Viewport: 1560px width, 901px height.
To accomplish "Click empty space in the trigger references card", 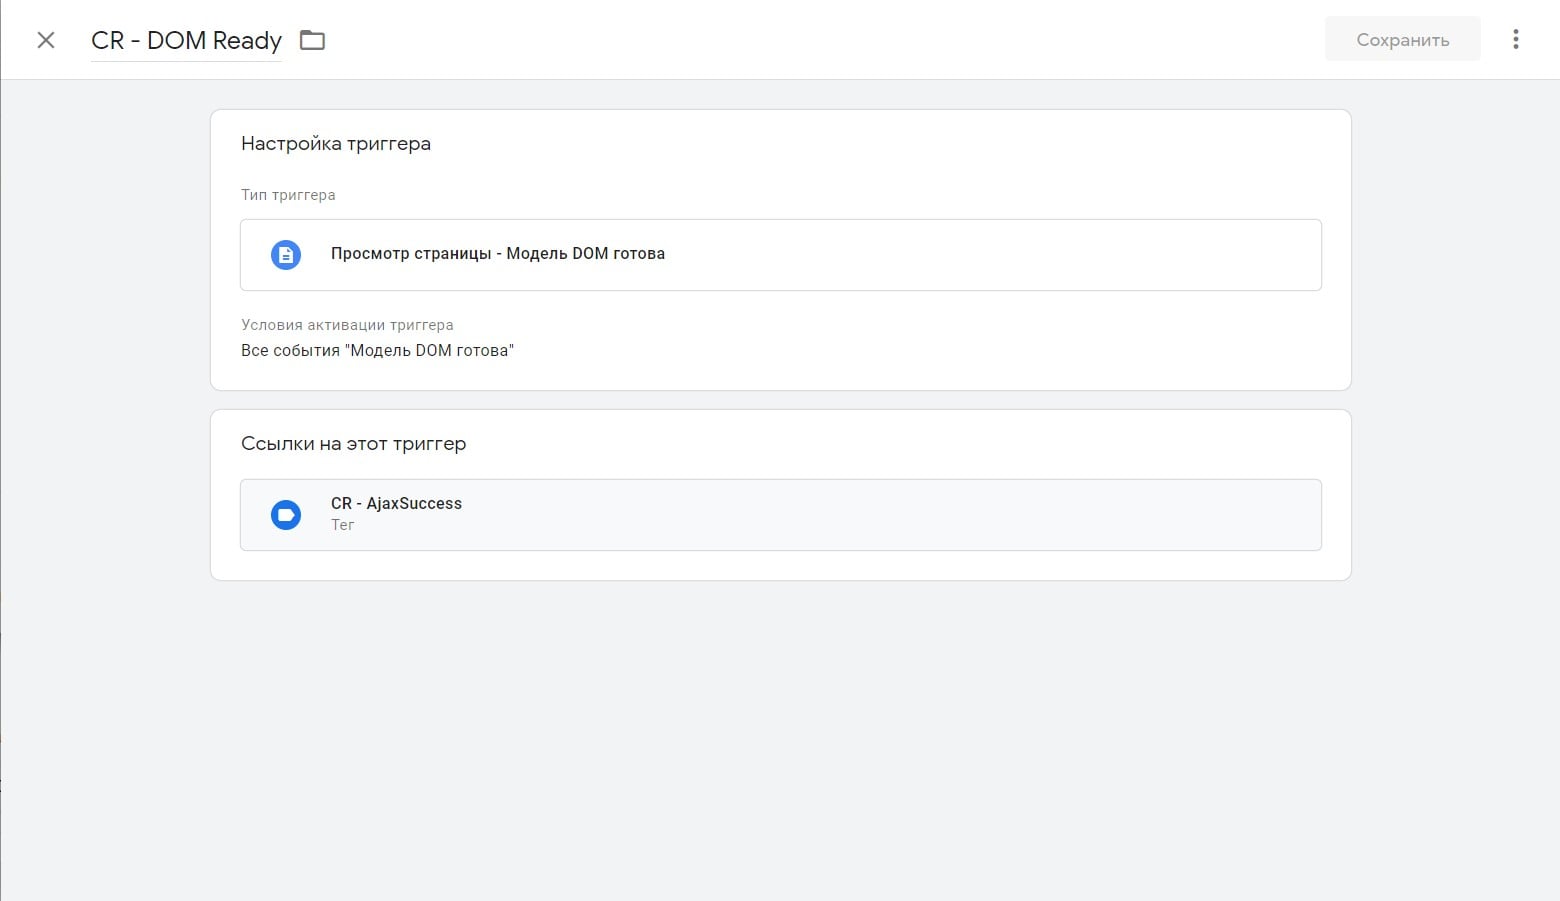I will tap(900, 445).
